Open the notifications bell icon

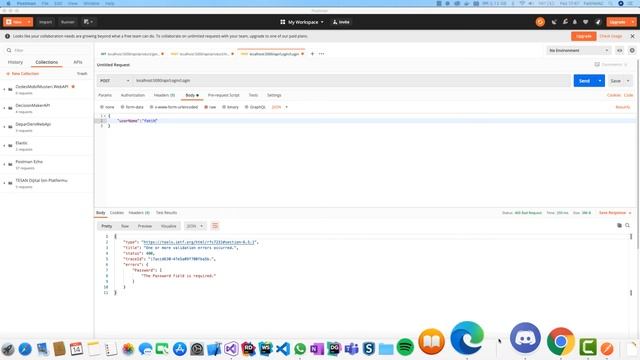click(575, 22)
